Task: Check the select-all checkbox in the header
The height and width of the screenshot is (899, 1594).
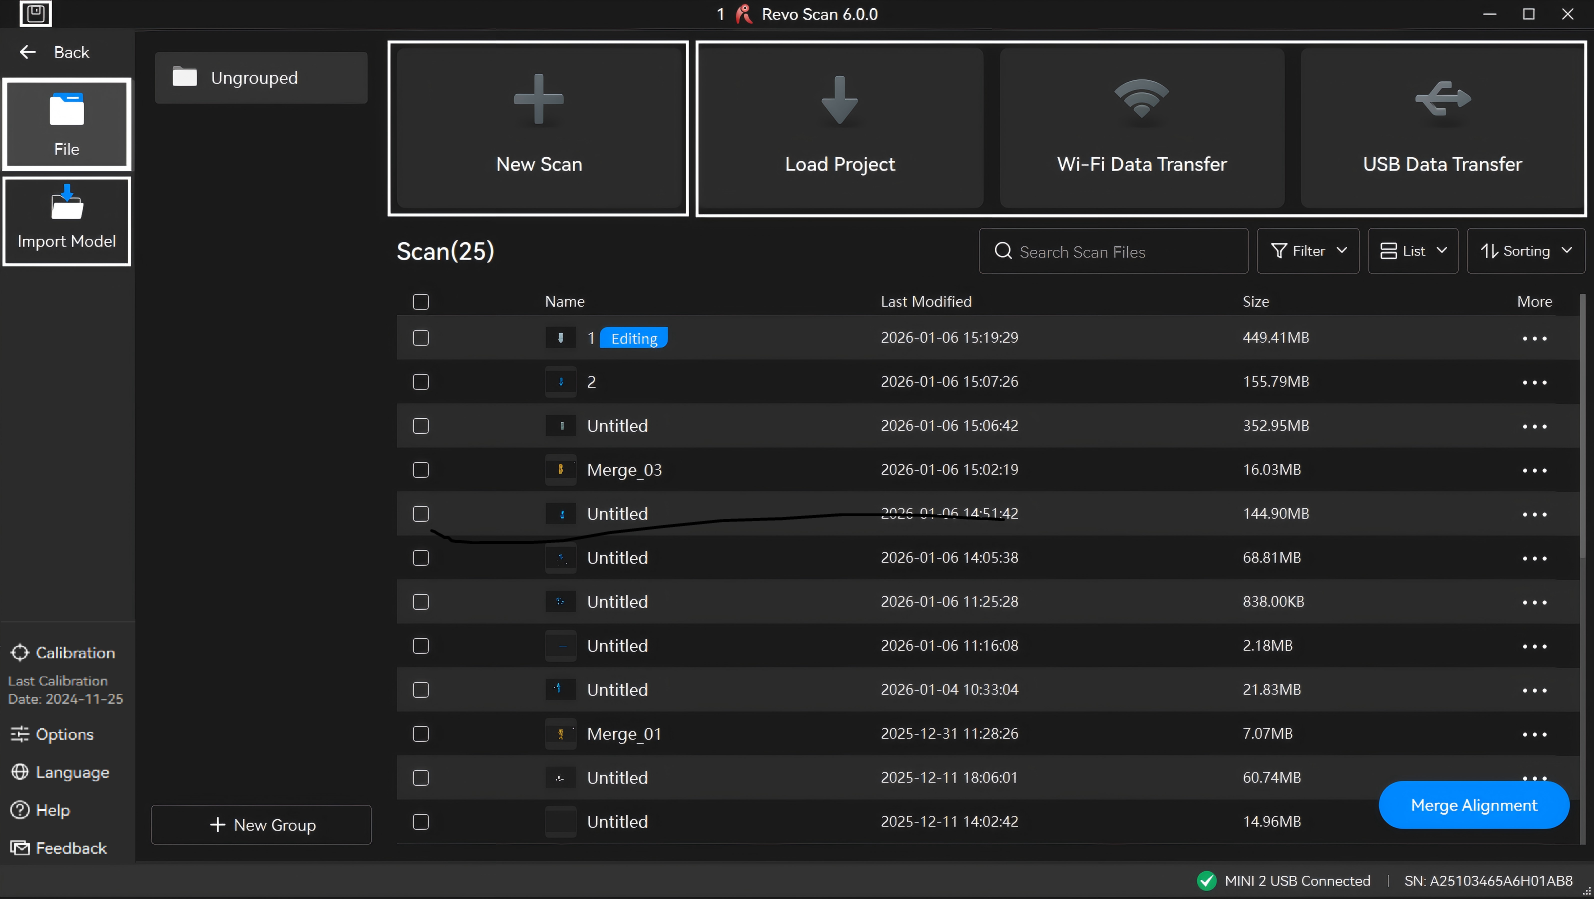Action: (x=421, y=302)
